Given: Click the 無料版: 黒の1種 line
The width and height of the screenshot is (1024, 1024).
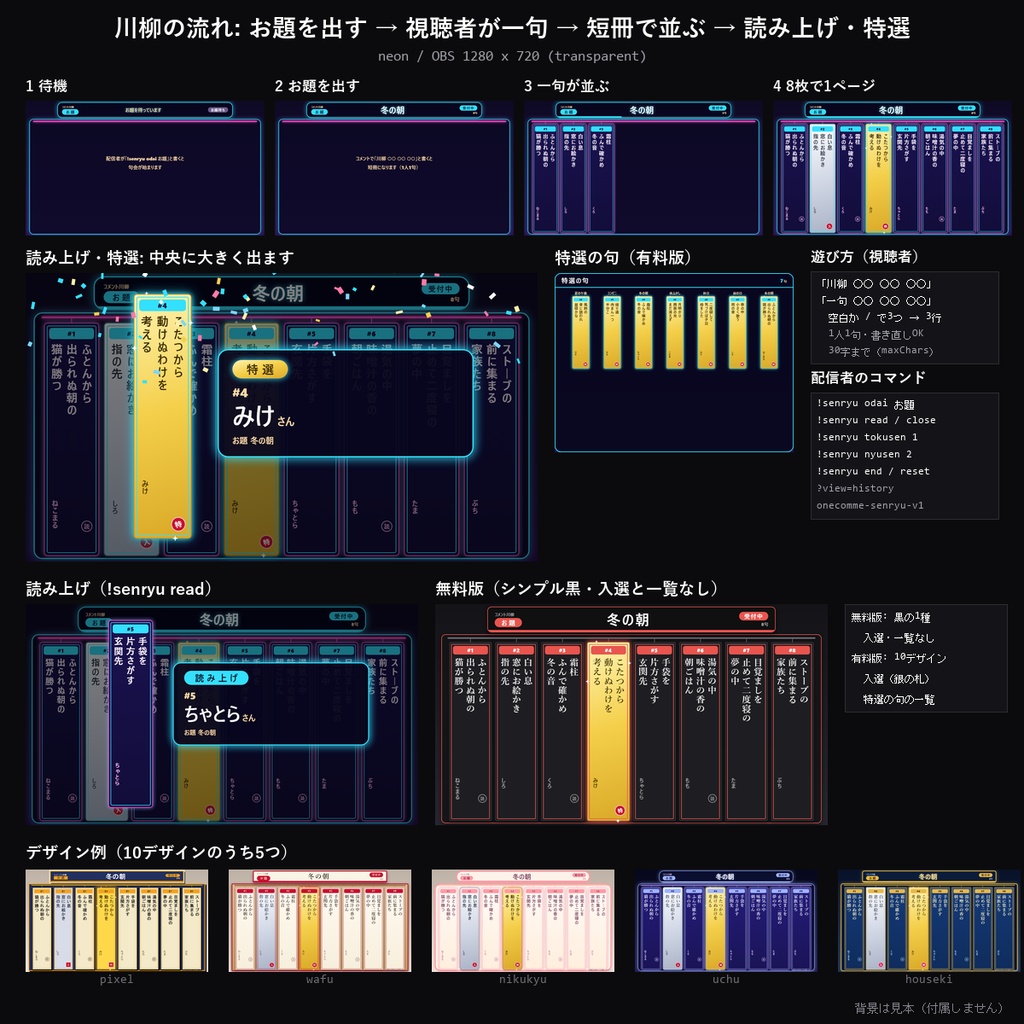Looking at the screenshot, I should [890, 617].
